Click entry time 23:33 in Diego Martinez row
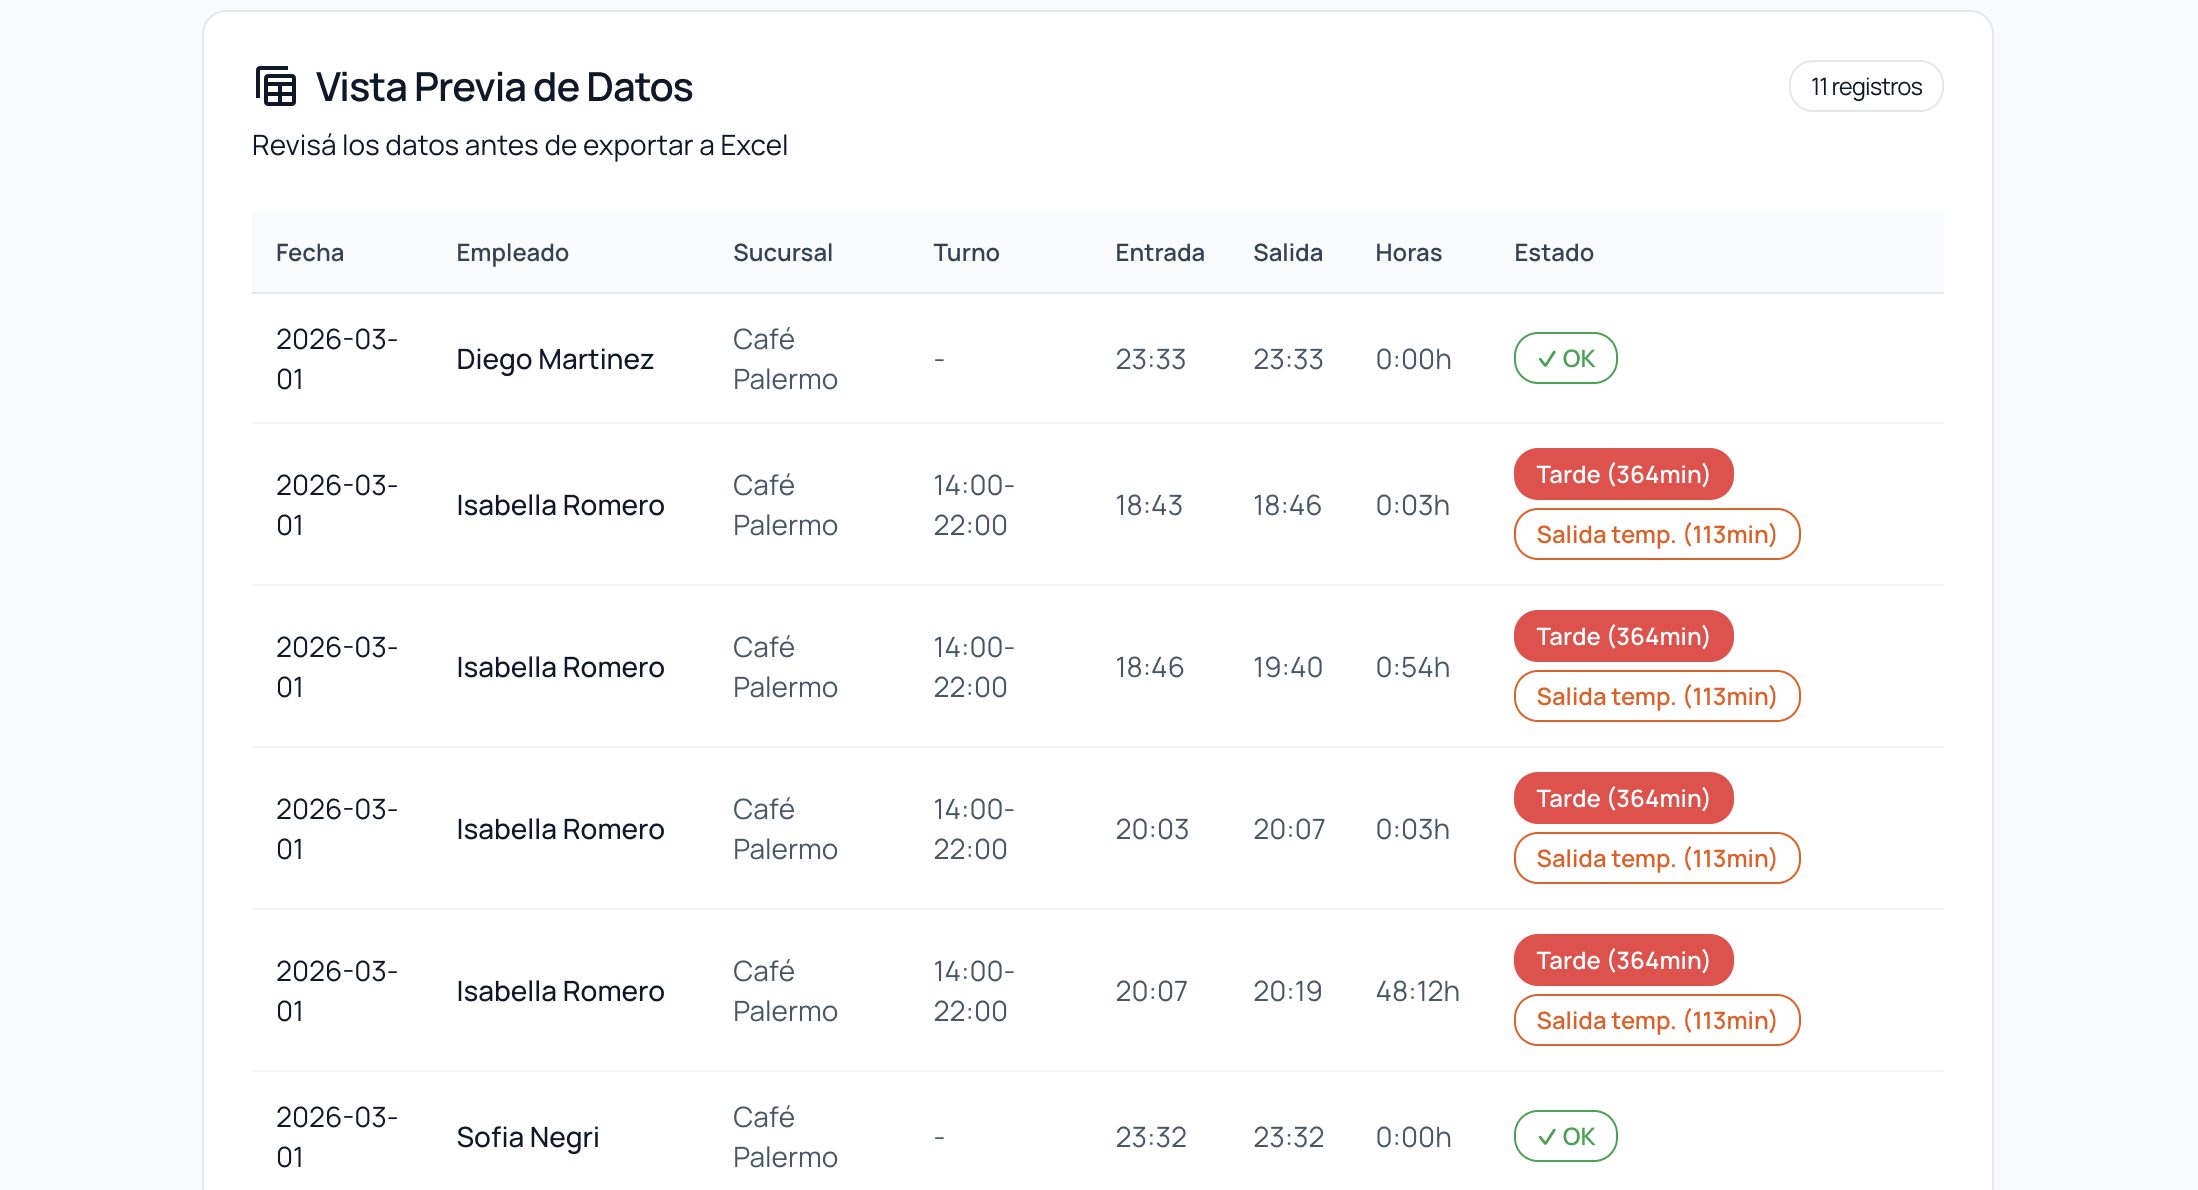The height and width of the screenshot is (1190, 2198). tap(1150, 359)
